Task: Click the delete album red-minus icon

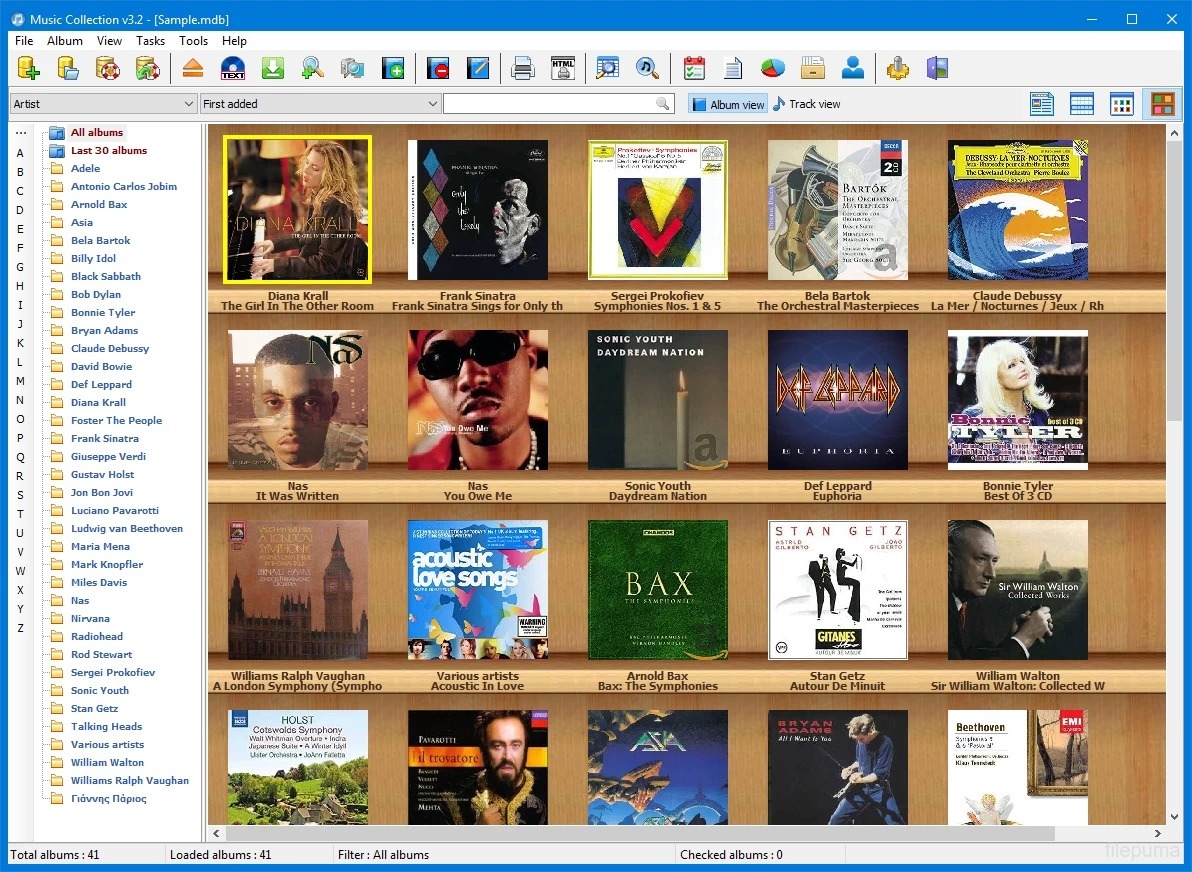Action: [438, 68]
